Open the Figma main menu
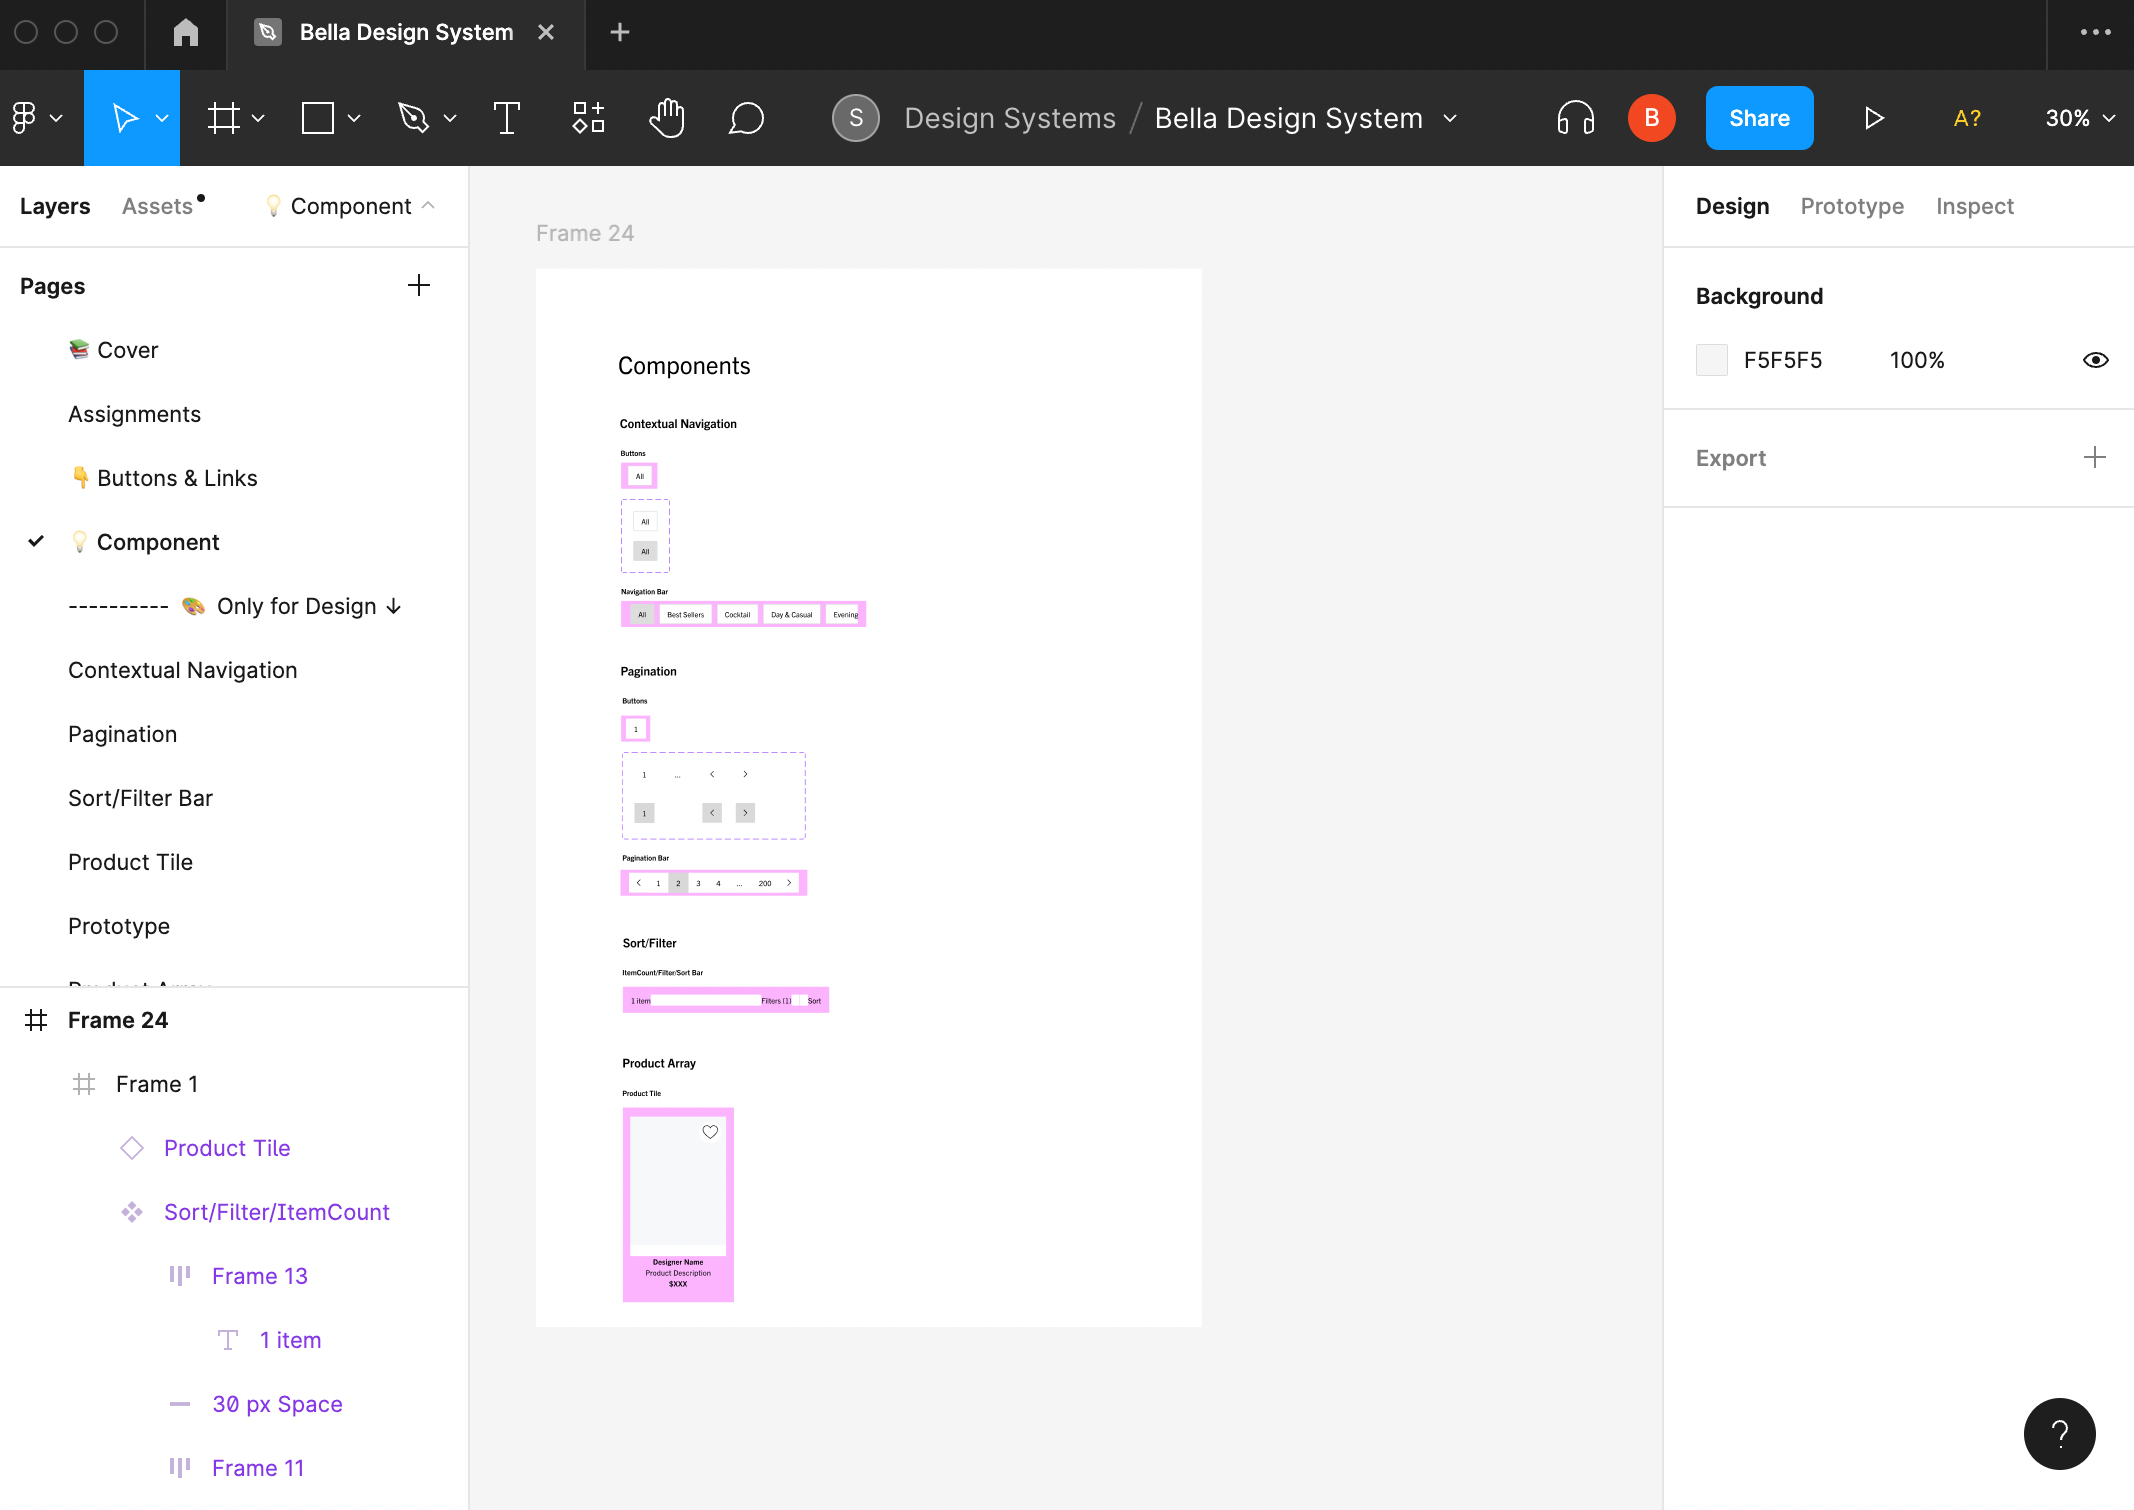The height and width of the screenshot is (1510, 2134). point(36,118)
